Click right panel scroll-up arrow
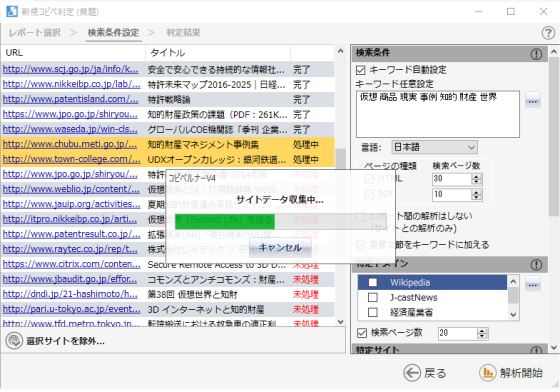560x392 pixels. 554,51
